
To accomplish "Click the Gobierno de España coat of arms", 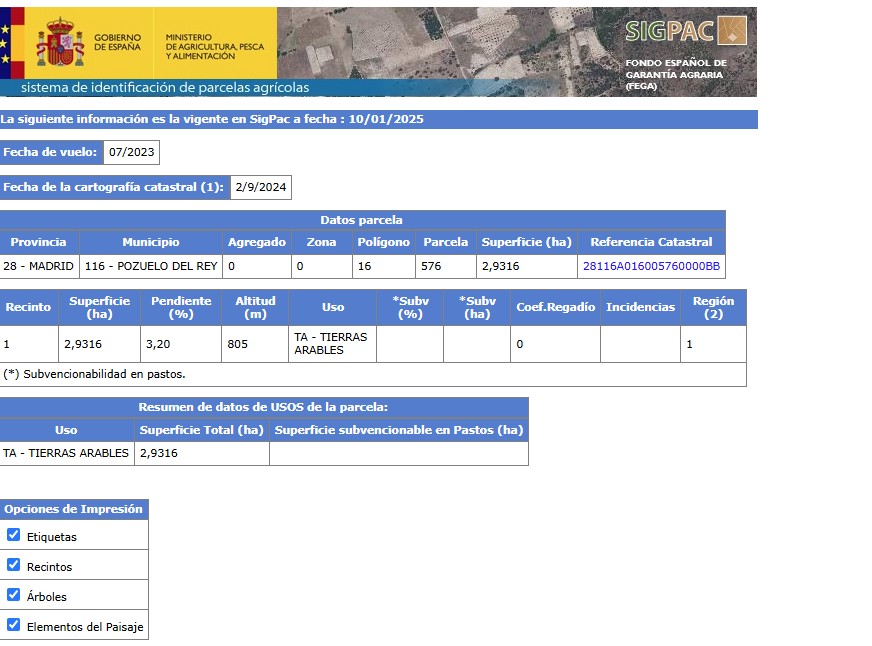I will (x=60, y=42).
